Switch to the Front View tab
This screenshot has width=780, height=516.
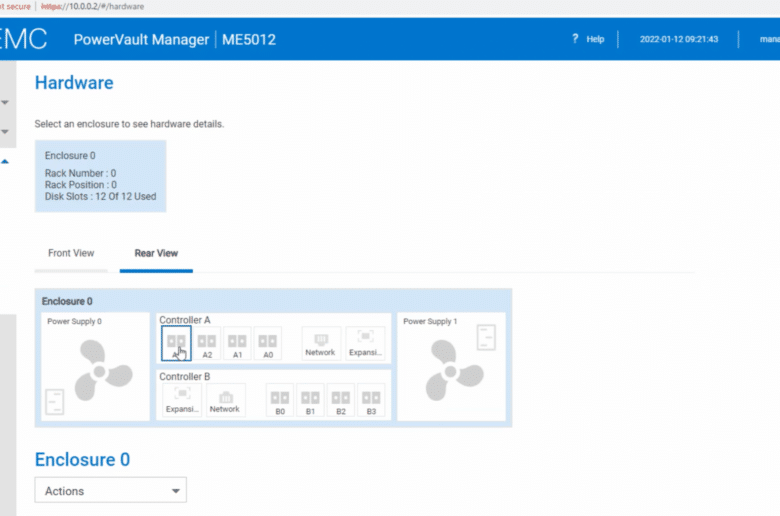tap(71, 253)
